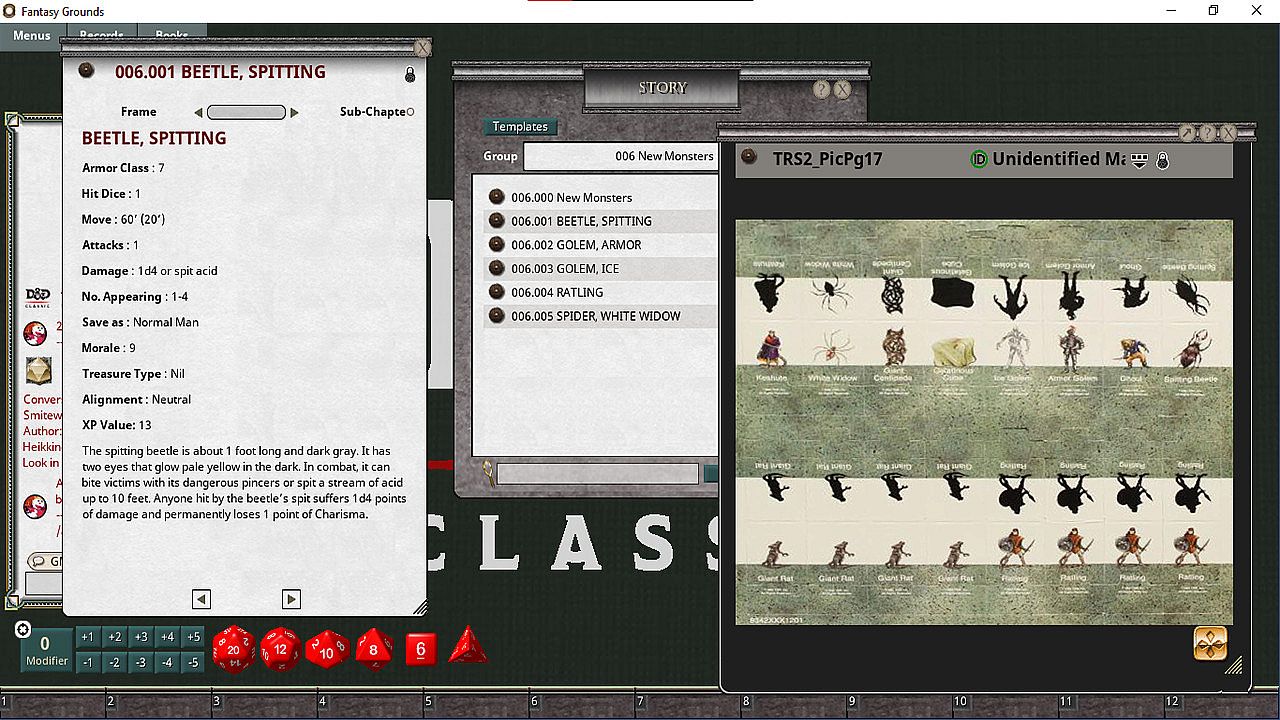Screen dimensions: 1280x720
Task: Toggle the lock on the Beetle, Spitting record
Action: (x=410, y=75)
